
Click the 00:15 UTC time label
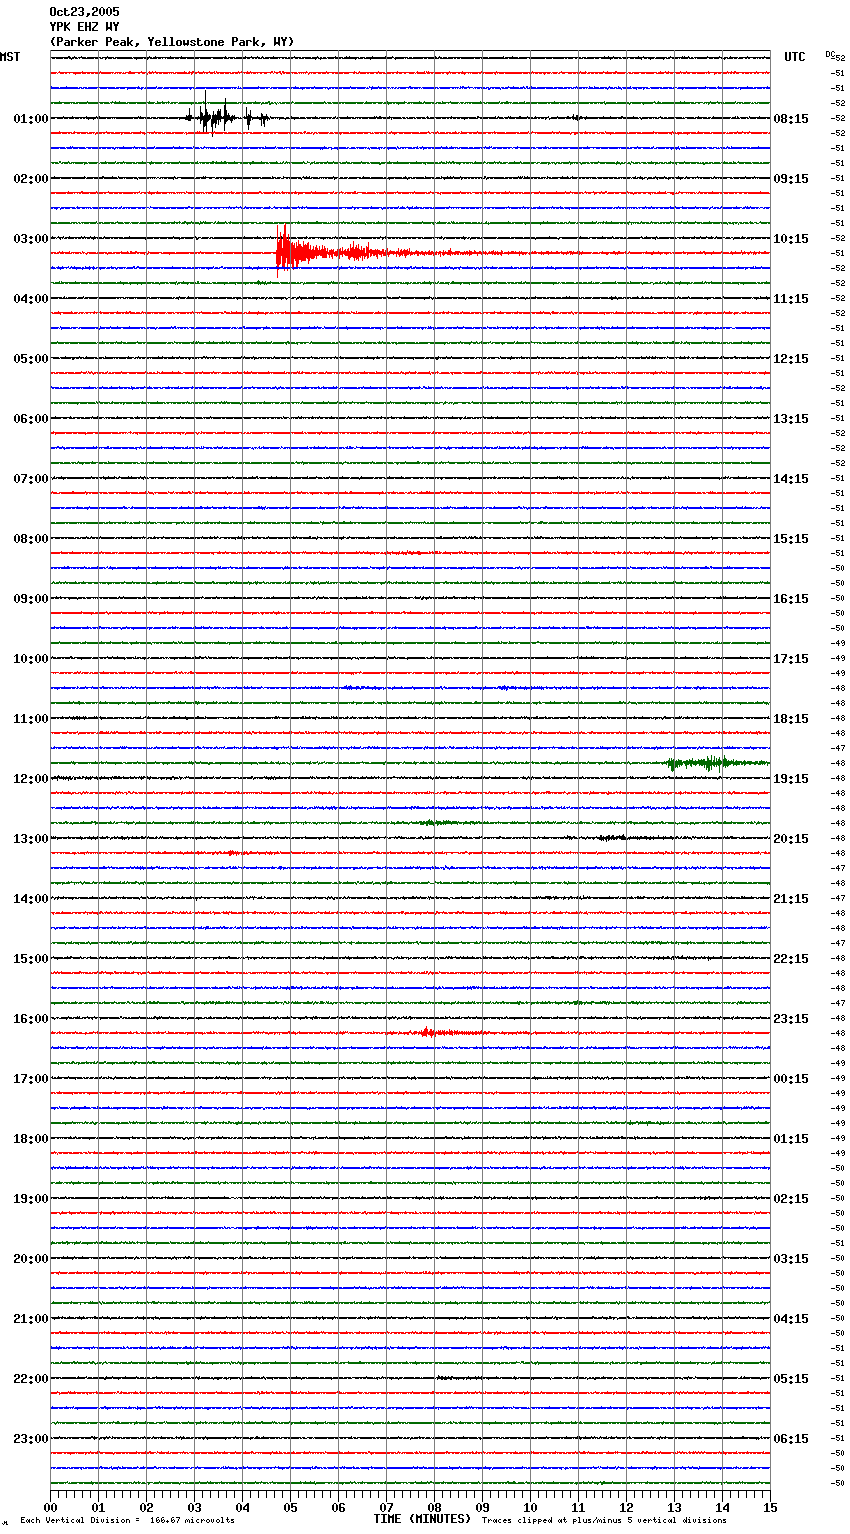point(791,1079)
